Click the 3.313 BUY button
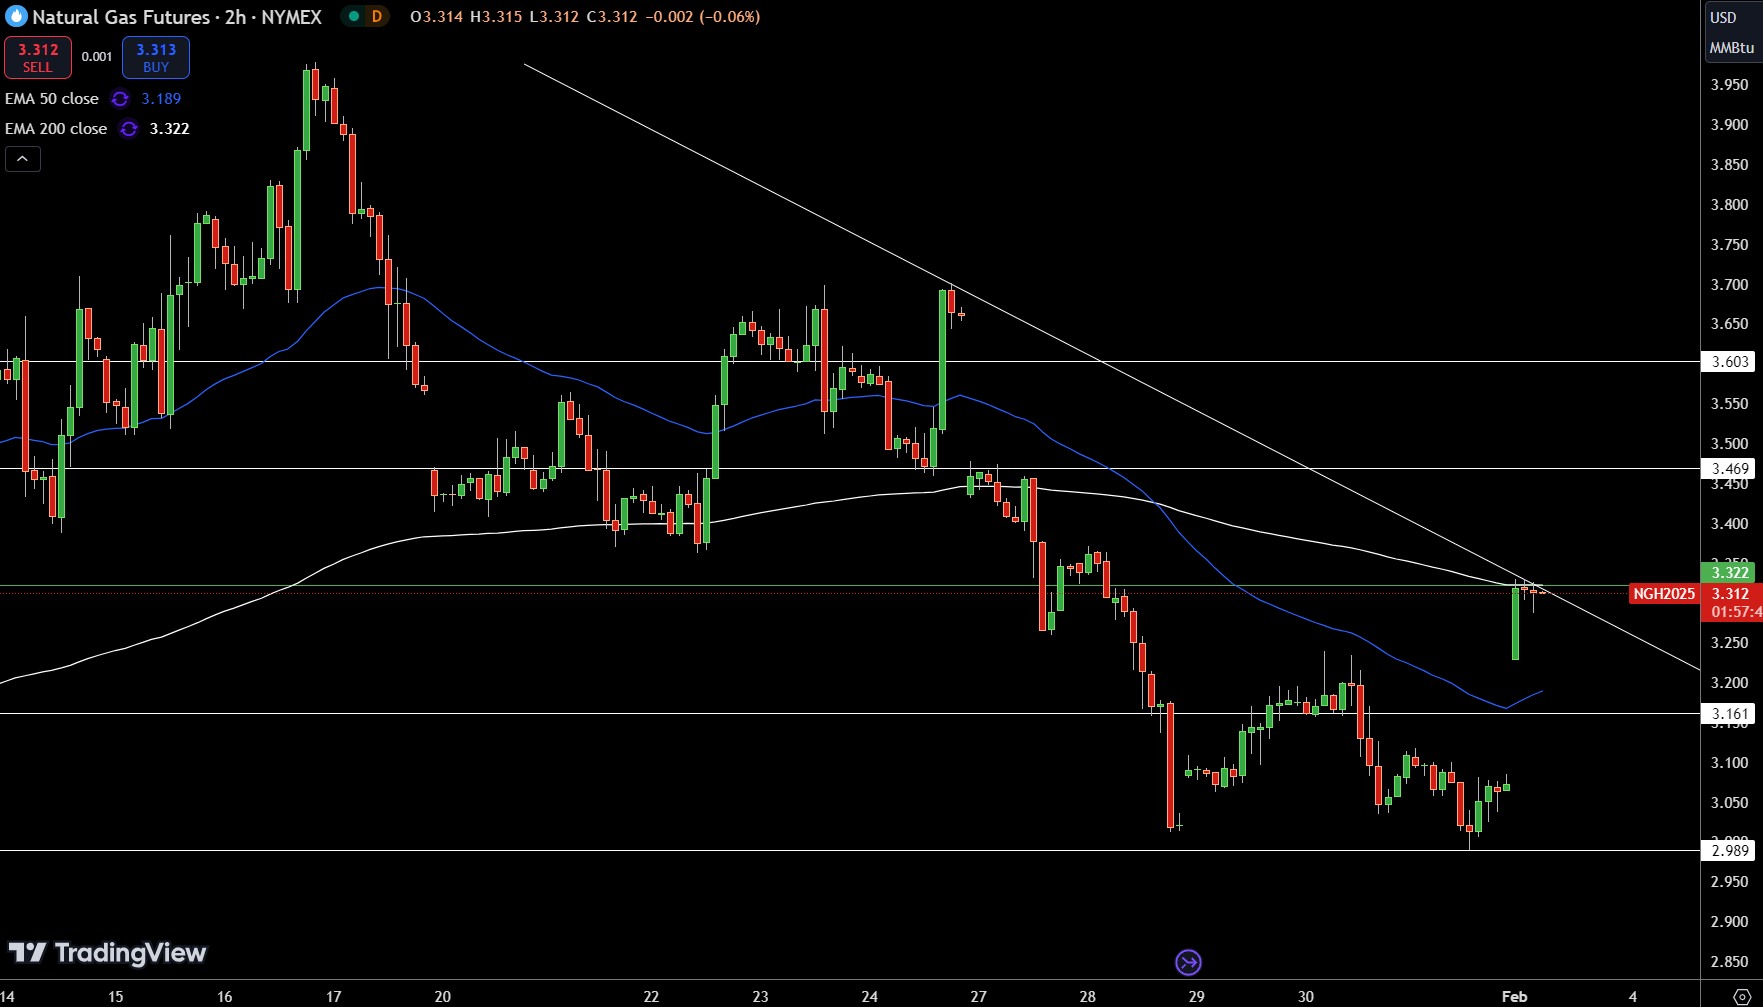The image size is (1763, 1007). (156, 57)
